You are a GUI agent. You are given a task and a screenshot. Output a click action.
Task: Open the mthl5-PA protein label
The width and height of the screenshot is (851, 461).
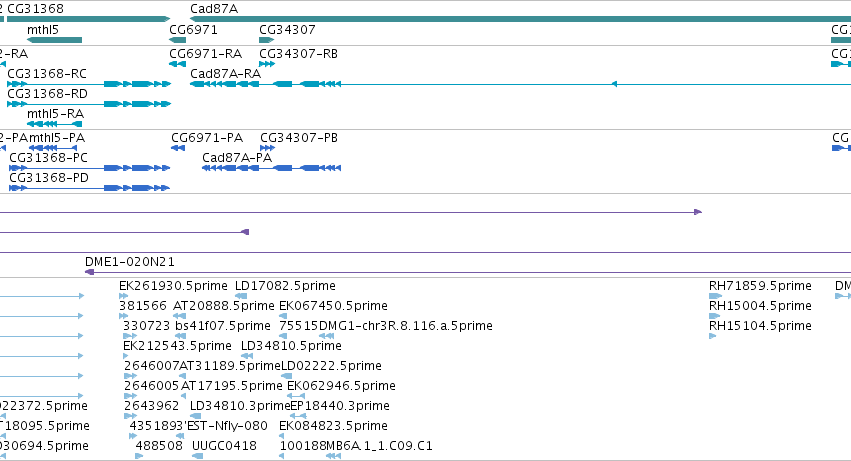point(57,138)
